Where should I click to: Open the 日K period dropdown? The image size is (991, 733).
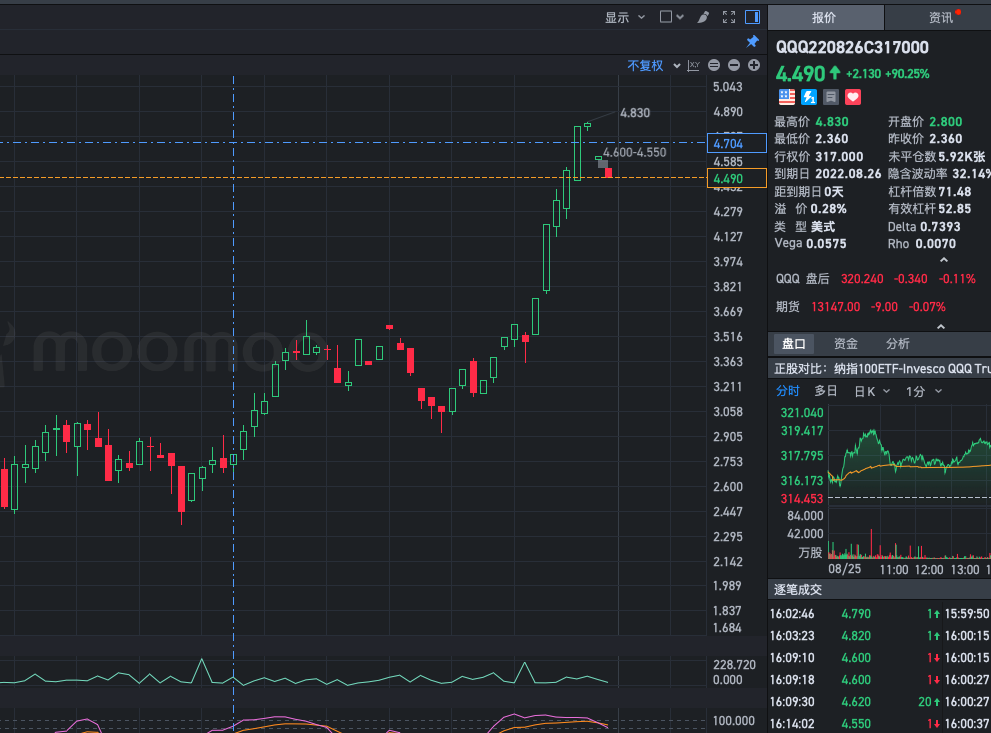pyautogui.click(x=872, y=392)
